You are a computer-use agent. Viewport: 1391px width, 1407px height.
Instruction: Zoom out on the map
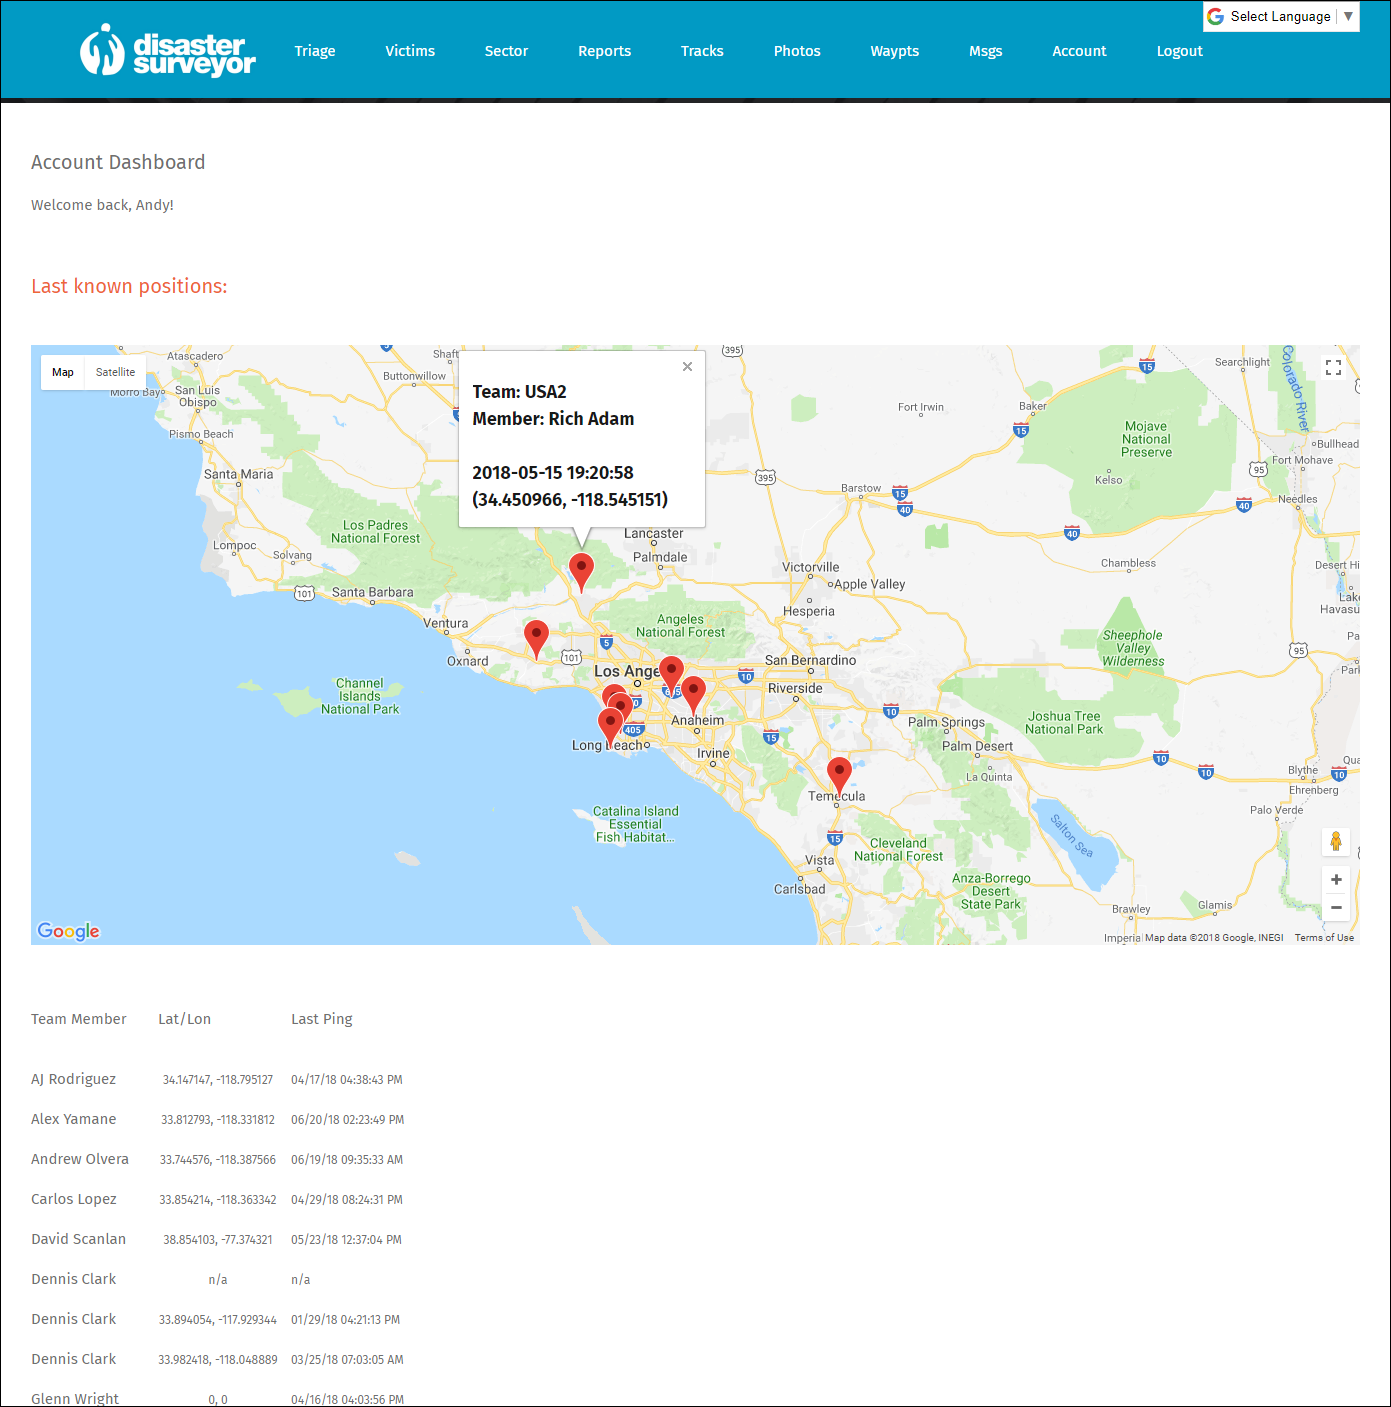coord(1336,908)
